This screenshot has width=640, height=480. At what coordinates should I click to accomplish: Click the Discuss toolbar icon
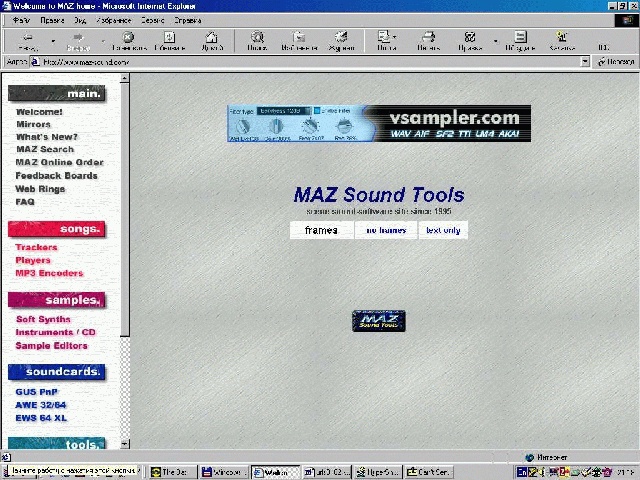coord(520,41)
